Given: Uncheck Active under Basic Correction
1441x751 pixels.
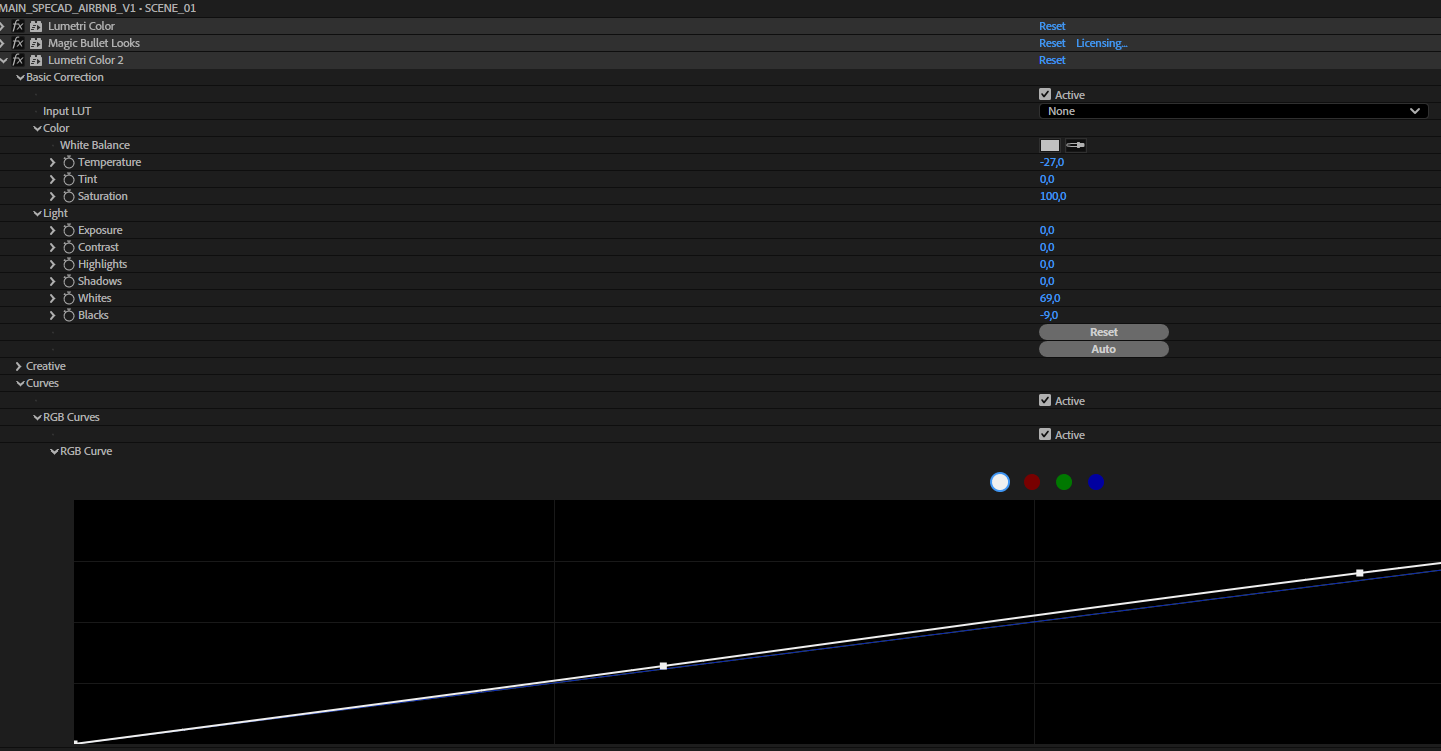Looking at the screenshot, I should [1045, 94].
